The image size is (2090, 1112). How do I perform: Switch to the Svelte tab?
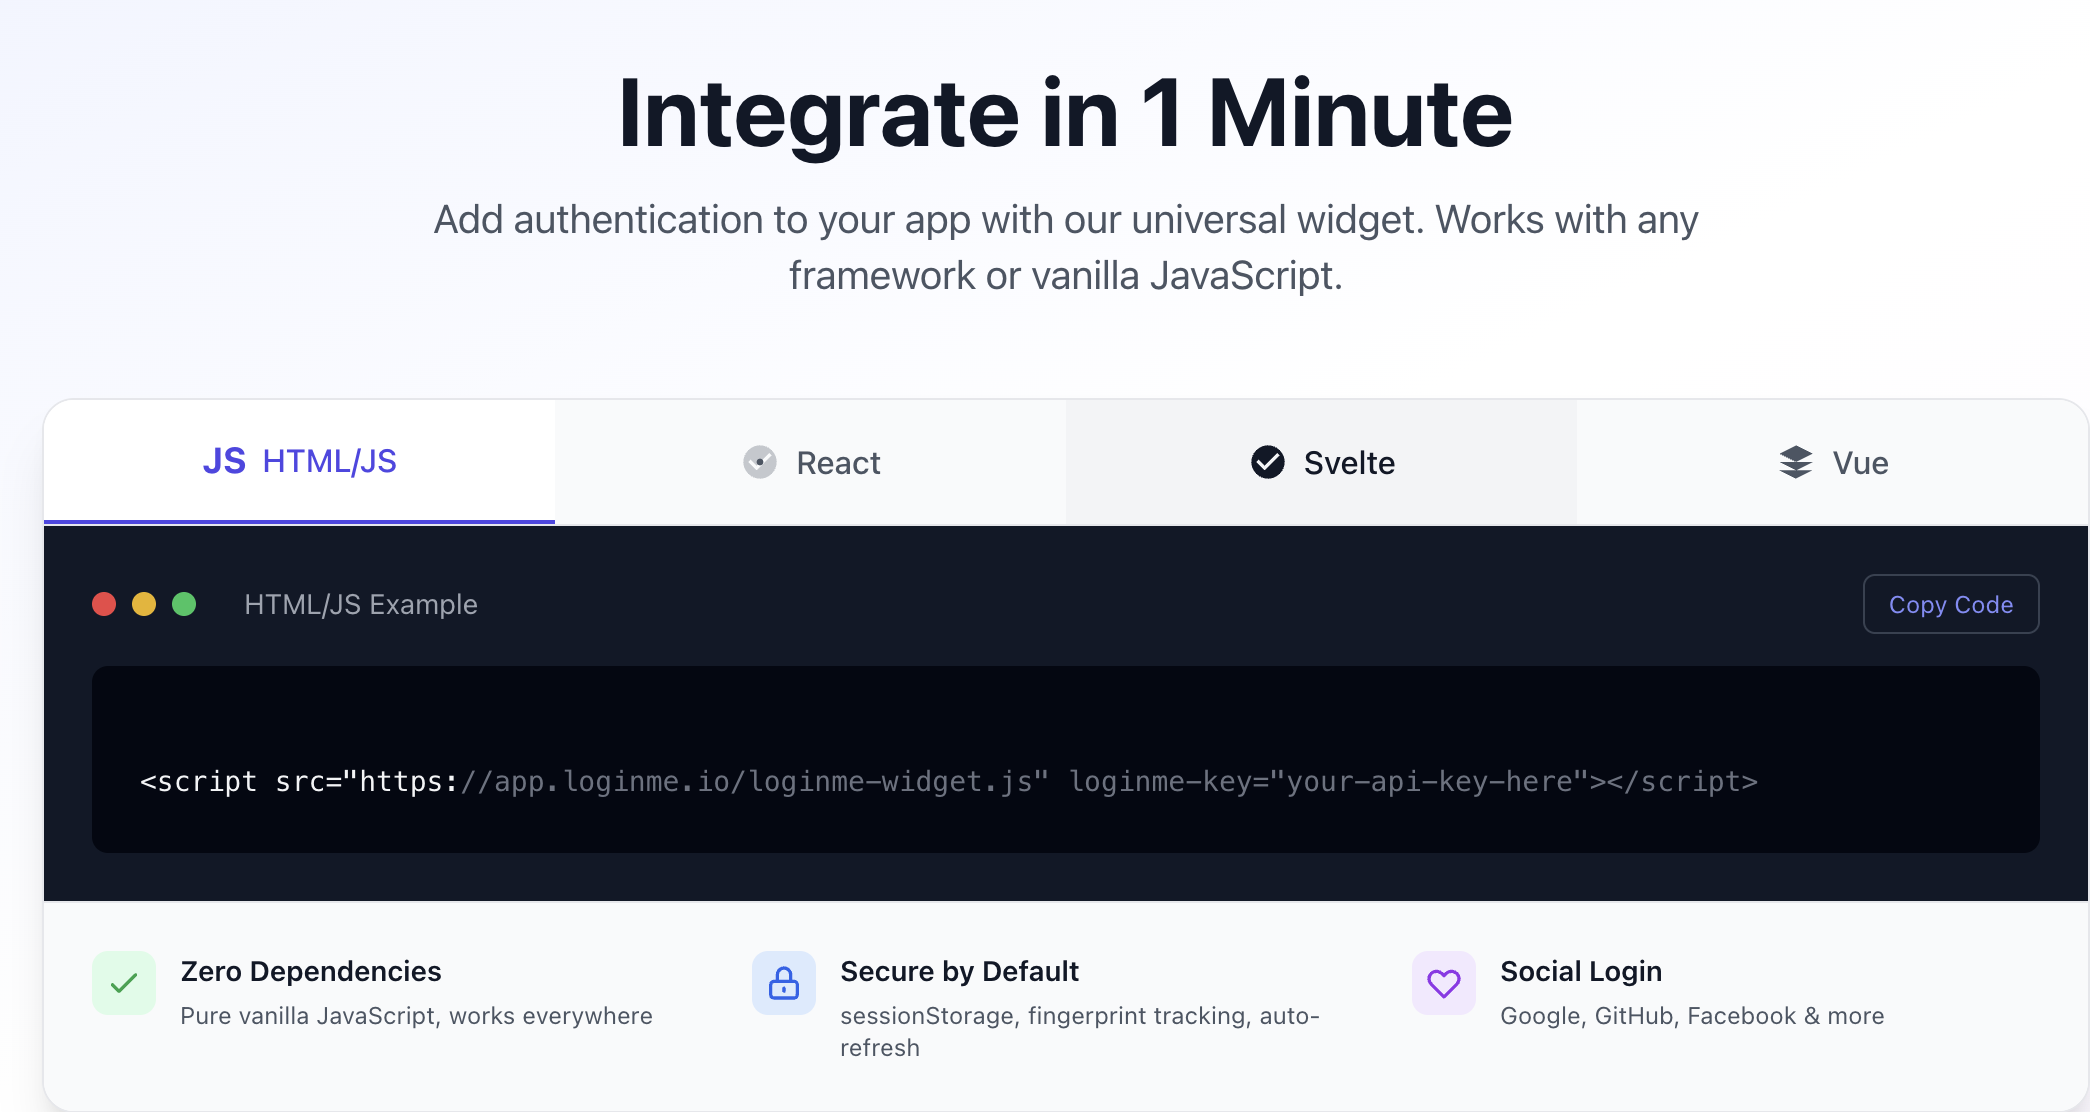click(1322, 462)
